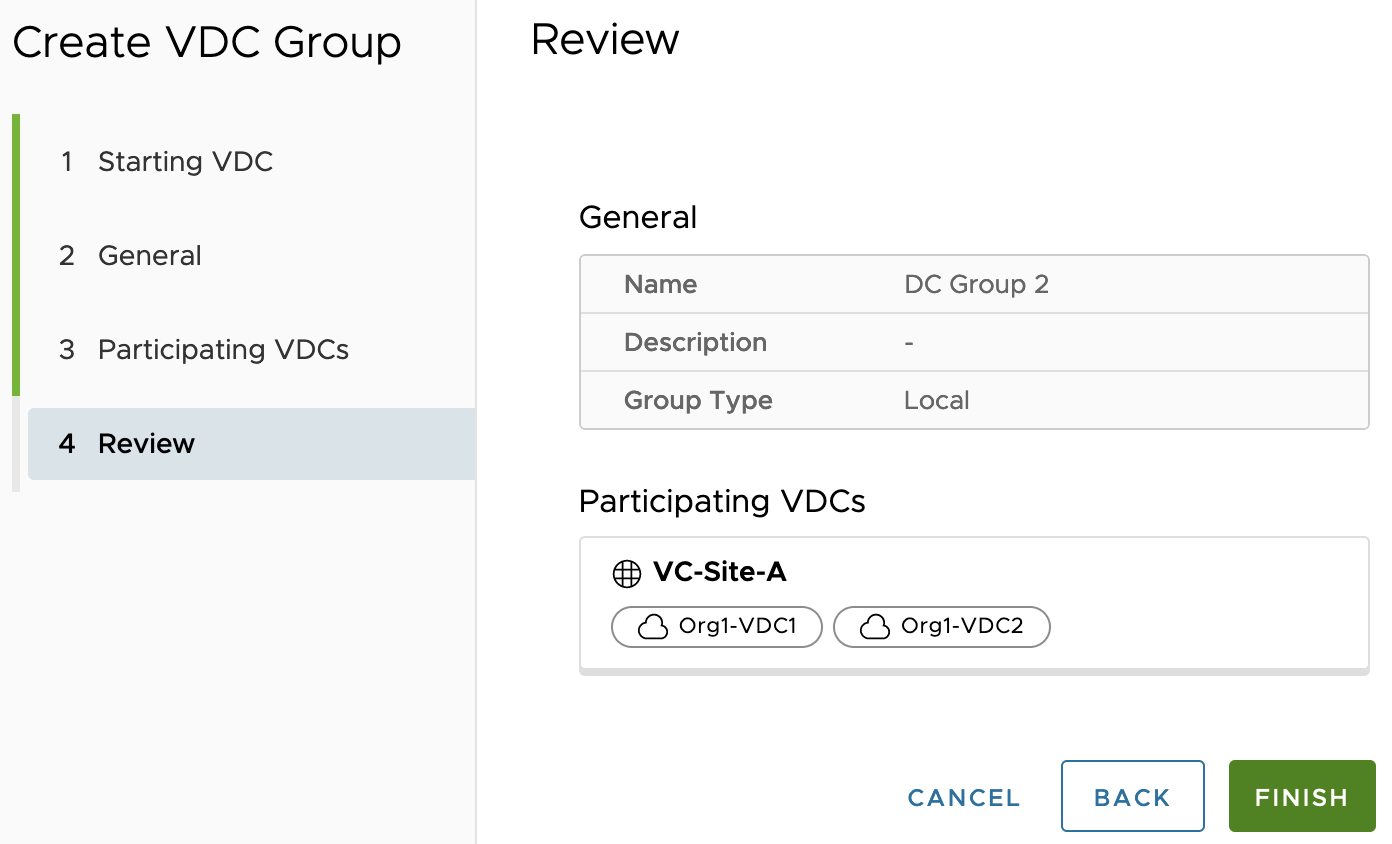Click the horizontal scrollbar under Participating VDCs
This screenshot has width=1392, height=844.
coord(973,671)
